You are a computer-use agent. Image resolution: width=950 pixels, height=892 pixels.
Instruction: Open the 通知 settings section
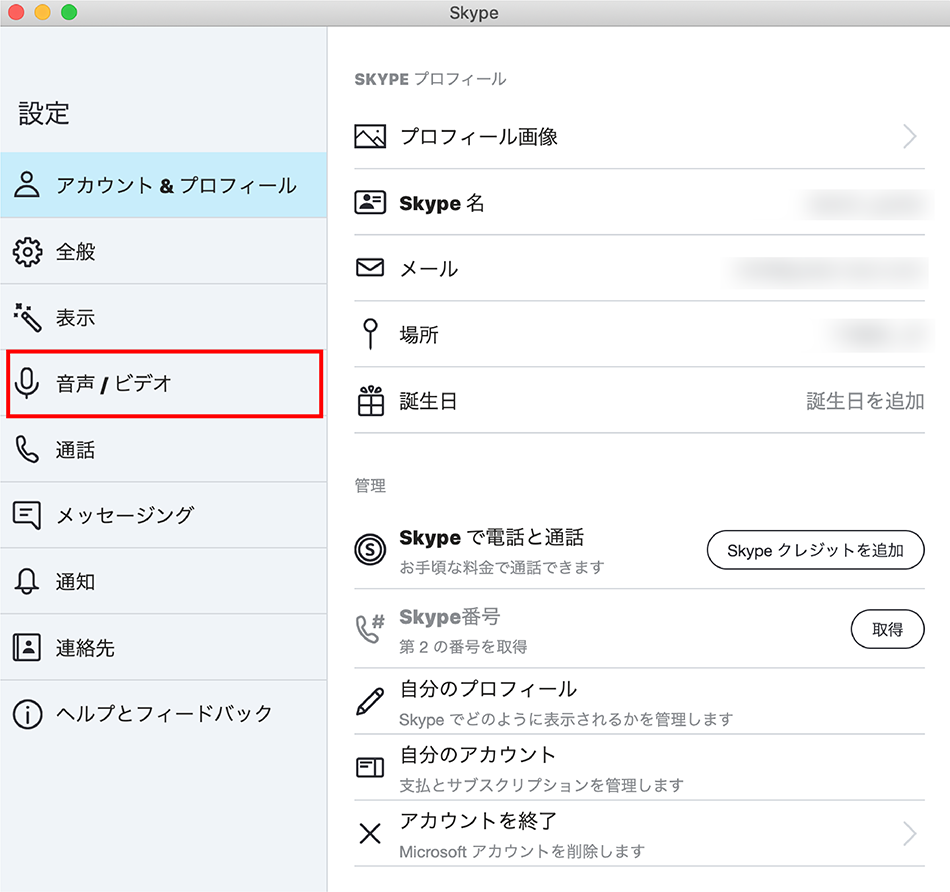pyautogui.click(x=164, y=582)
